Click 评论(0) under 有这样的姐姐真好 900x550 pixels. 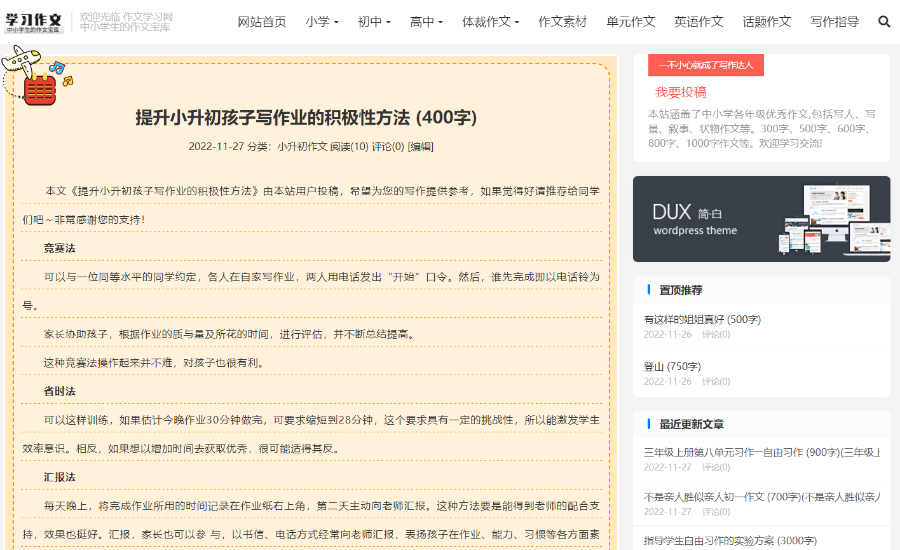pos(716,334)
